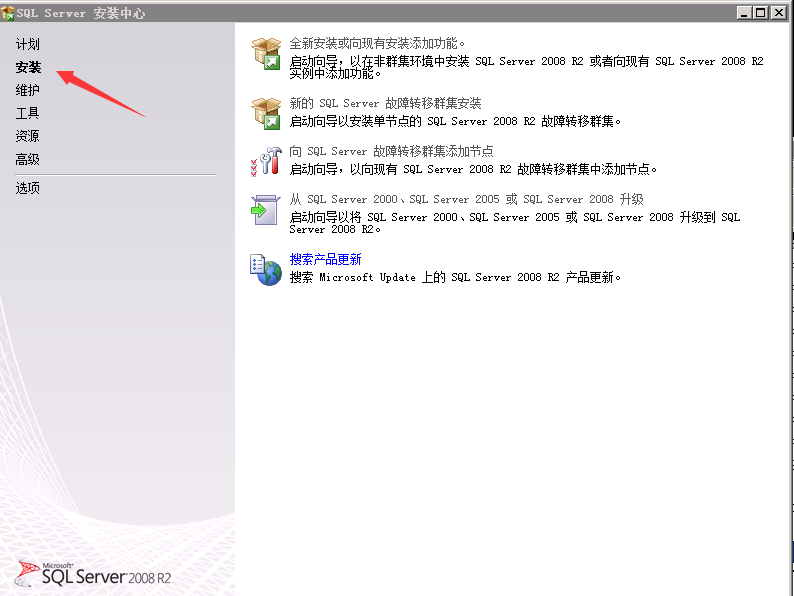Viewport: 794px width, 596px height.
Task: Switch to the 工具 (Tools) page
Action: tap(27, 113)
